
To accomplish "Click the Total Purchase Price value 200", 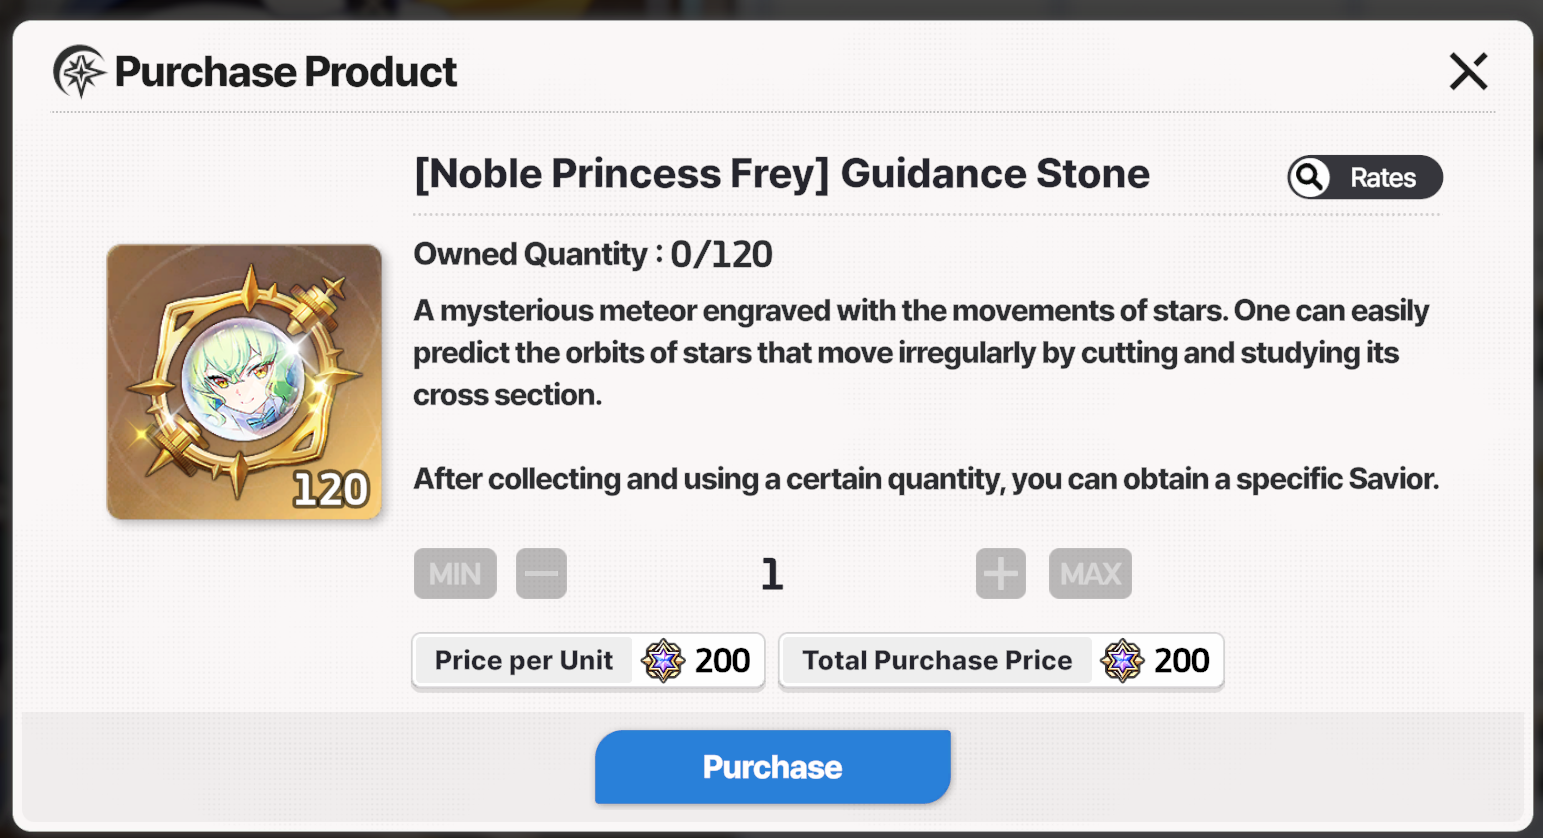I will click(1182, 661).
